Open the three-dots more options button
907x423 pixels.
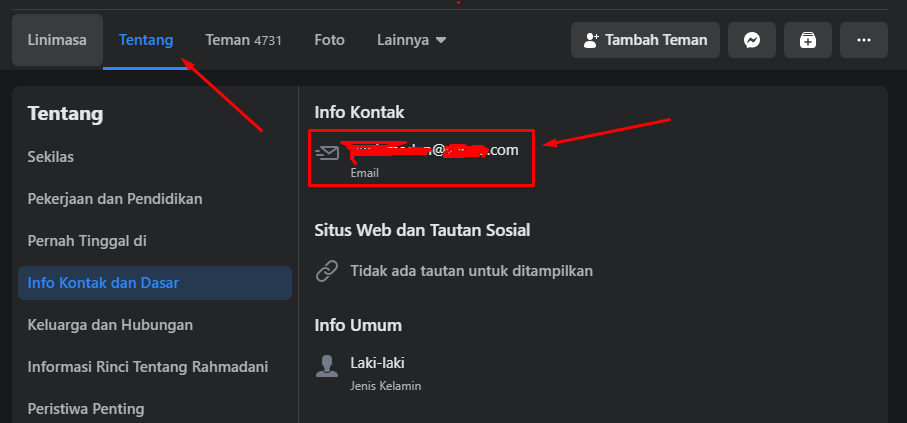tap(864, 40)
